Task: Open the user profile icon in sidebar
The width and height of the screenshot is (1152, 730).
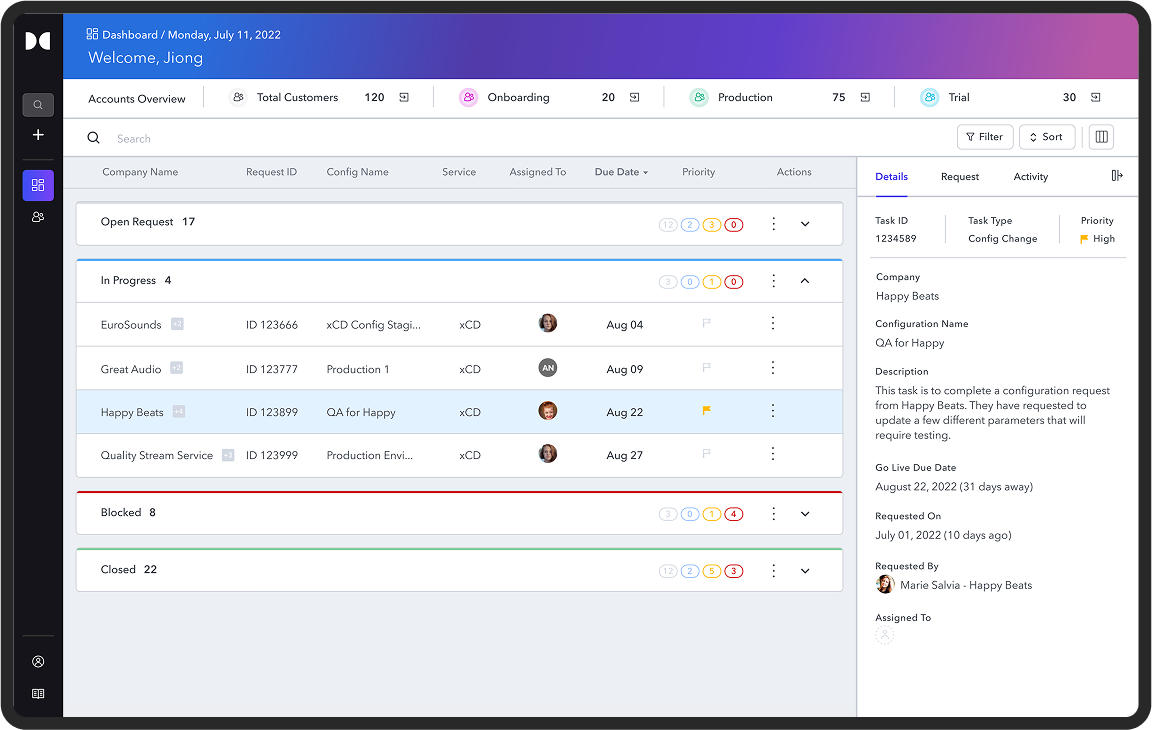Action: coord(38,661)
